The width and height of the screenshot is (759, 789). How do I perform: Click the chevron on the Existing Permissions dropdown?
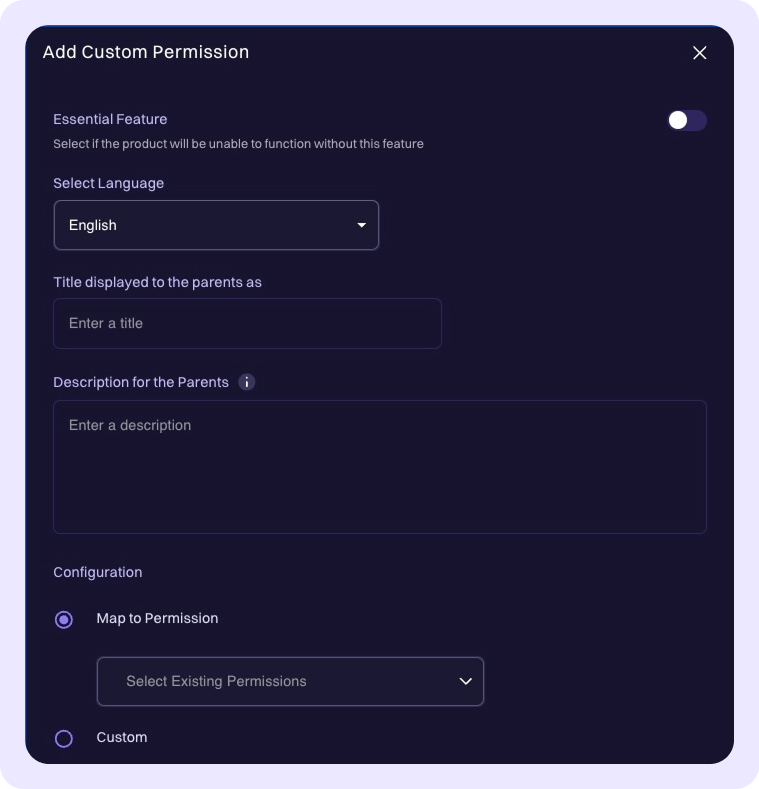[465, 681]
